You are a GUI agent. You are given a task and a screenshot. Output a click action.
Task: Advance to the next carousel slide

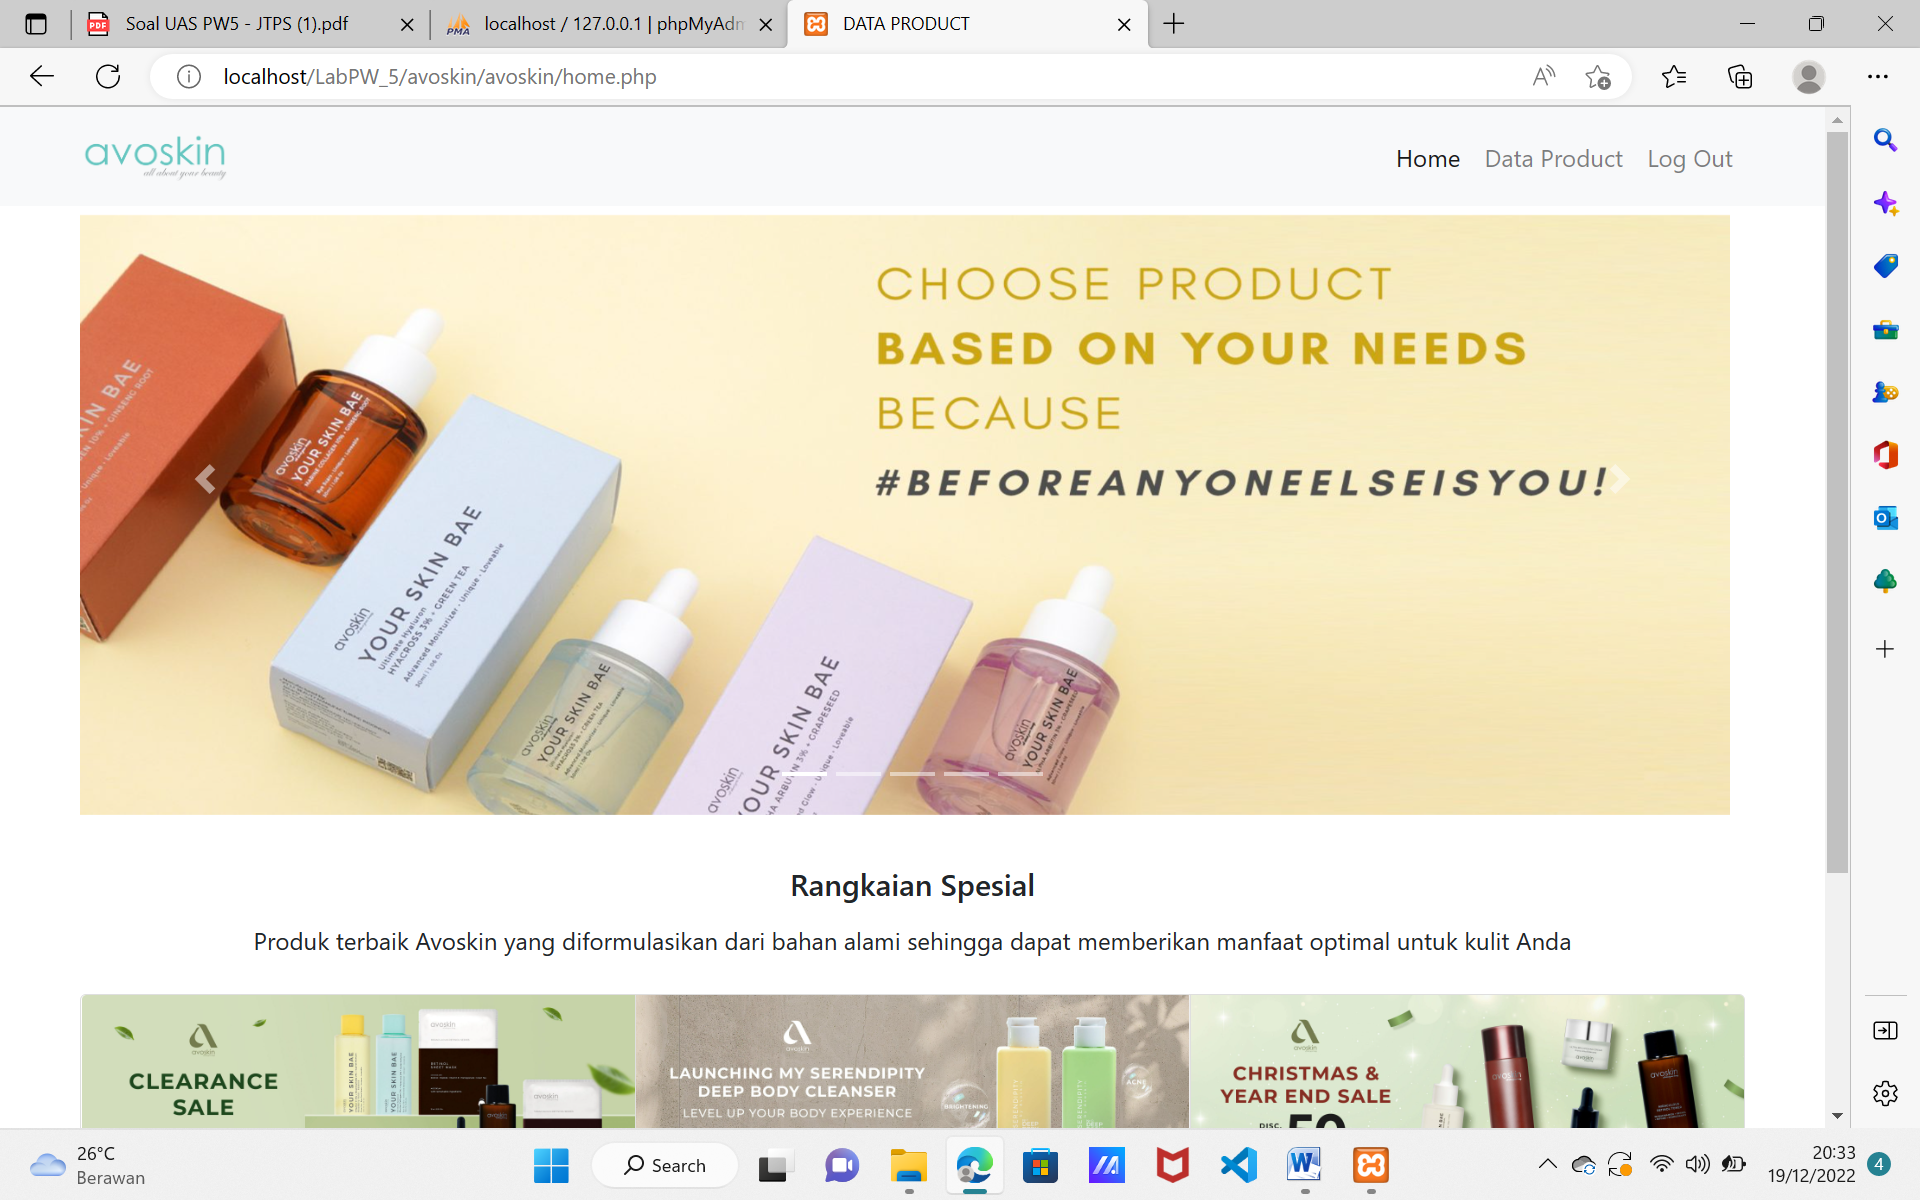(x=1619, y=480)
